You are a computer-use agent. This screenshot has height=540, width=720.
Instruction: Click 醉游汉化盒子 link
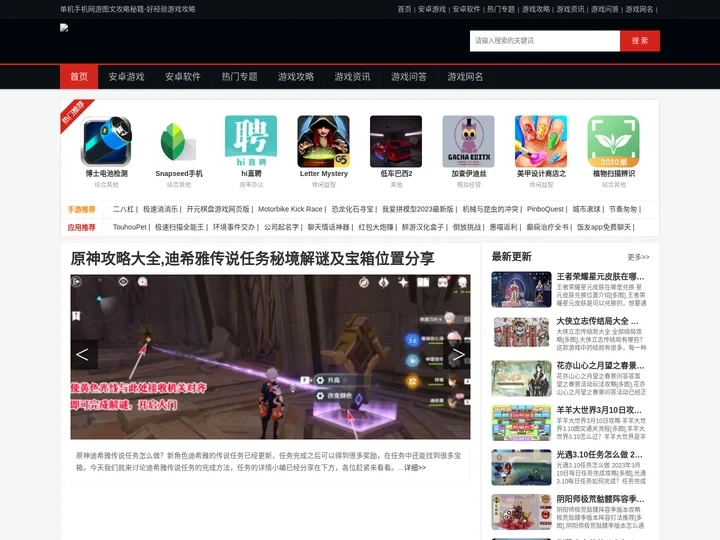pyautogui.click(x=423, y=227)
